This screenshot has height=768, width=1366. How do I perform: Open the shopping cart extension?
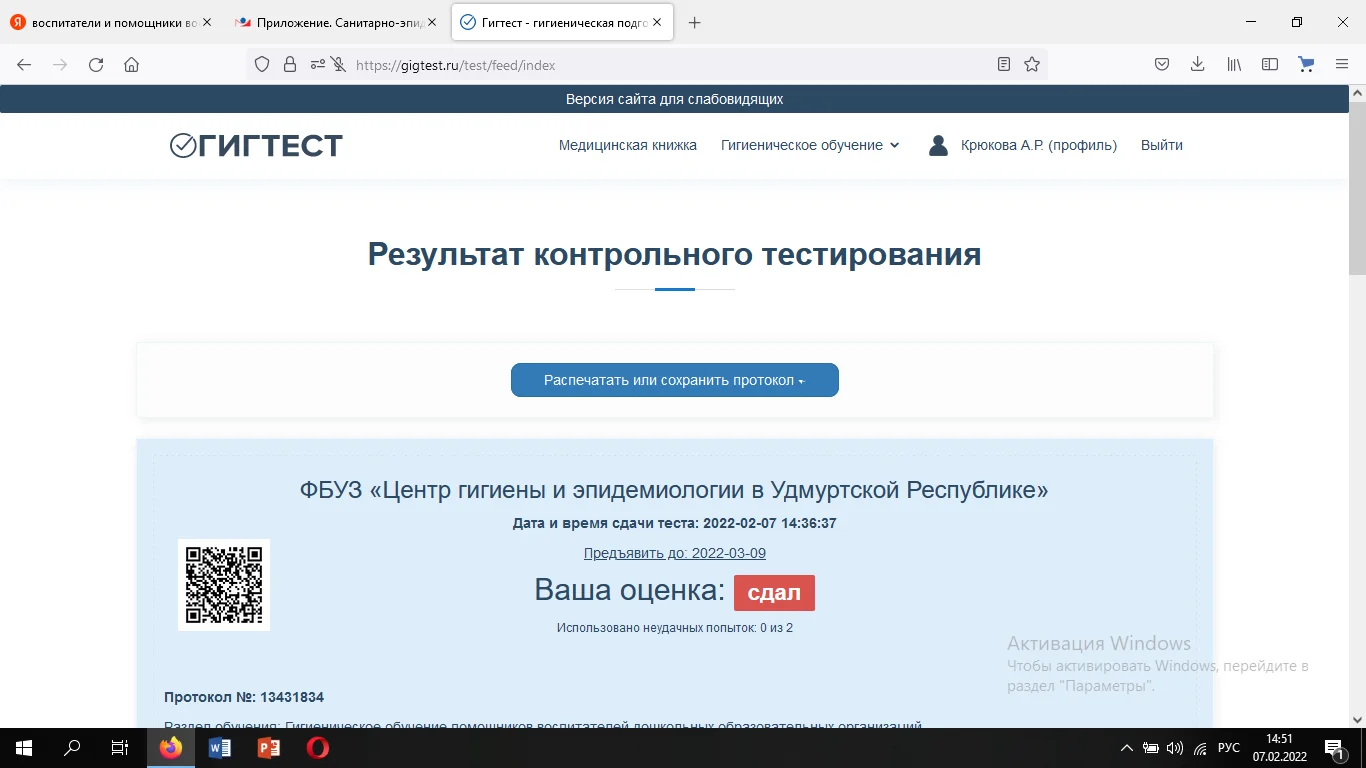1306,63
